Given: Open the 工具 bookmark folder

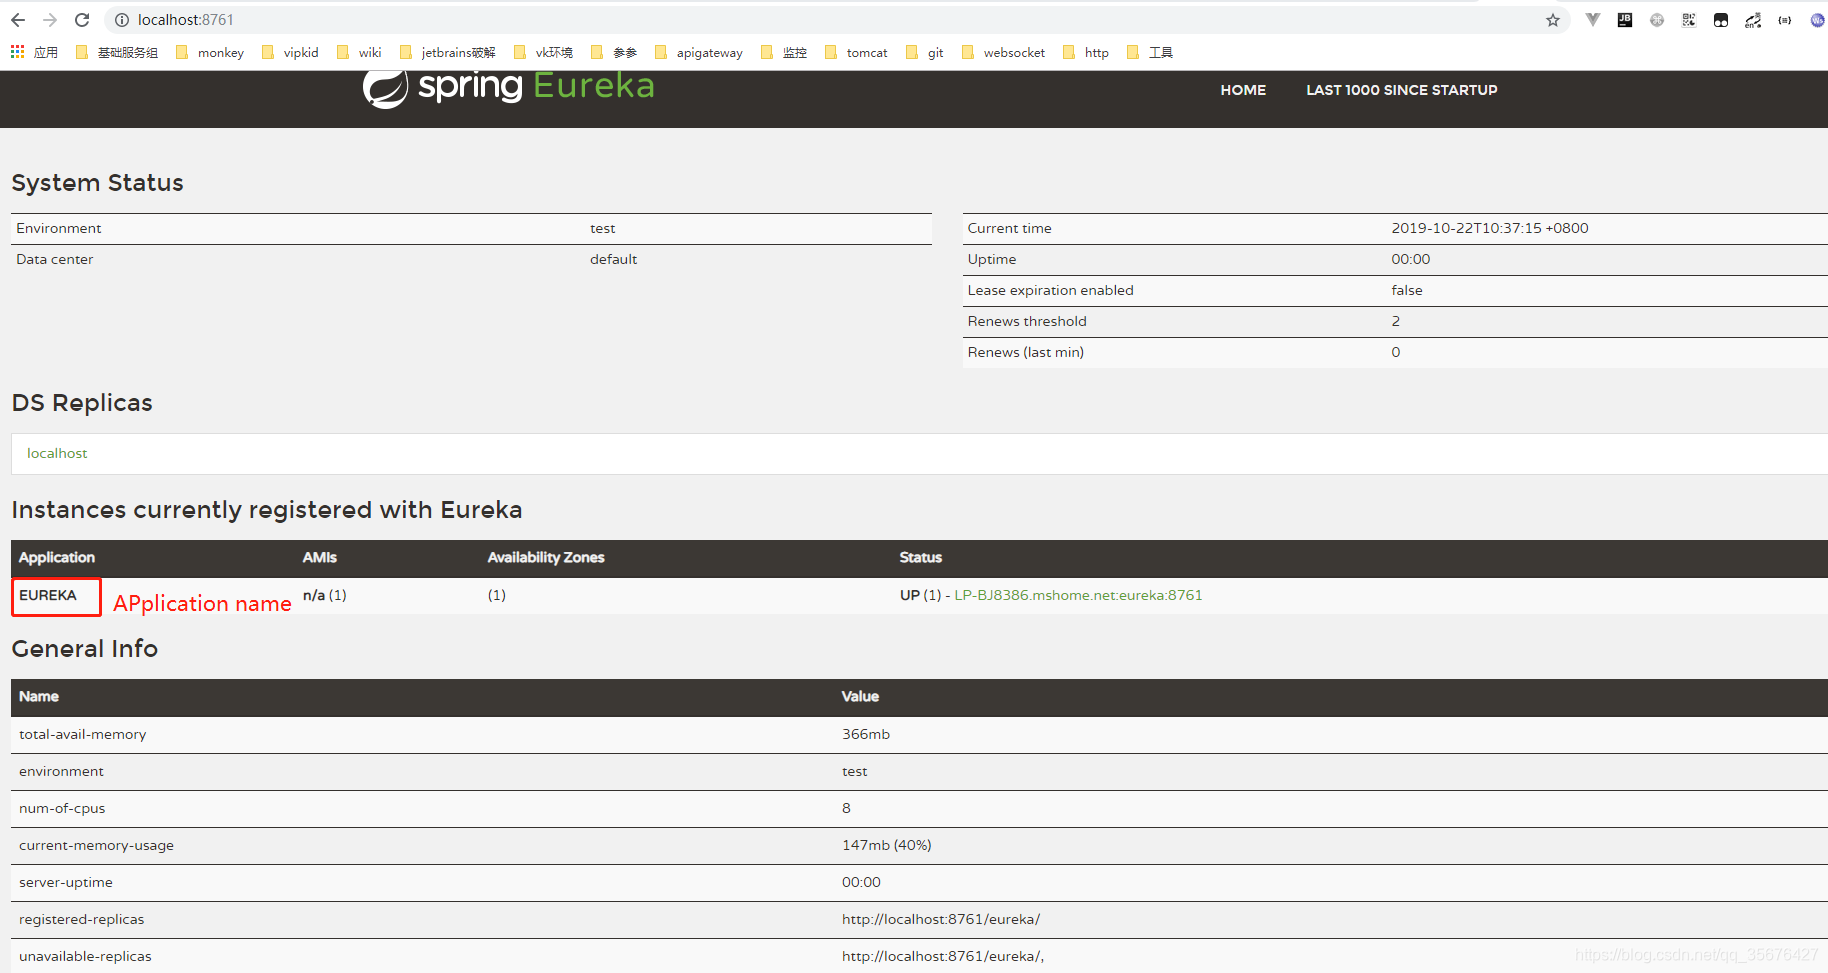Looking at the screenshot, I should pyautogui.click(x=1150, y=53).
